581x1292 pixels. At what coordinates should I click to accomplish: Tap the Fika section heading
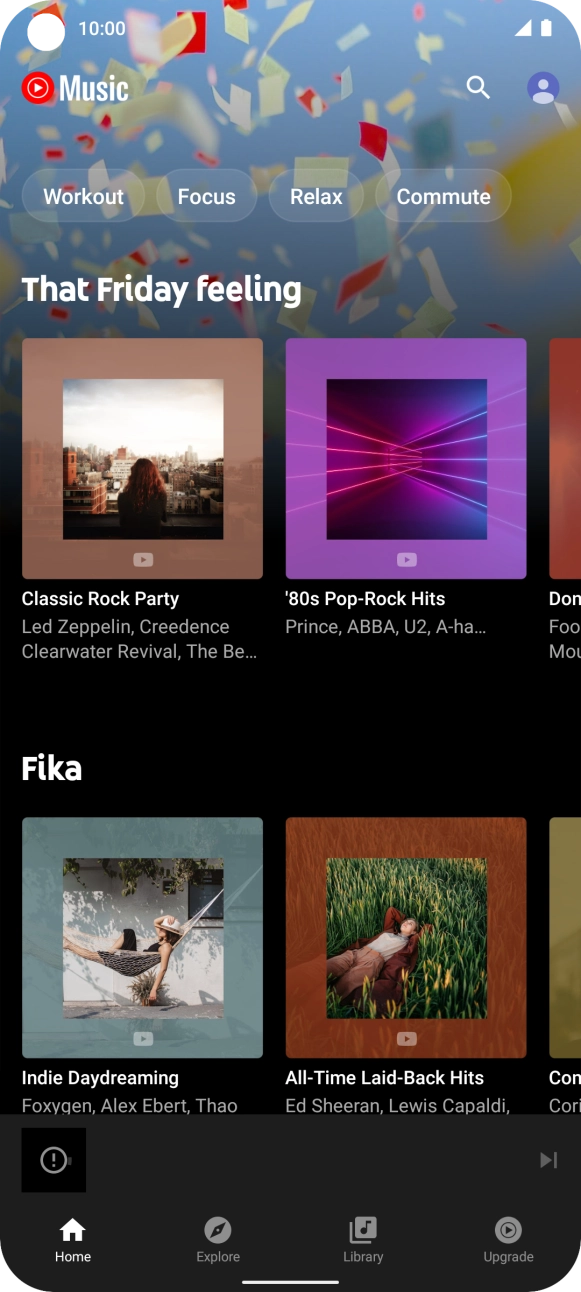(x=52, y=768)
